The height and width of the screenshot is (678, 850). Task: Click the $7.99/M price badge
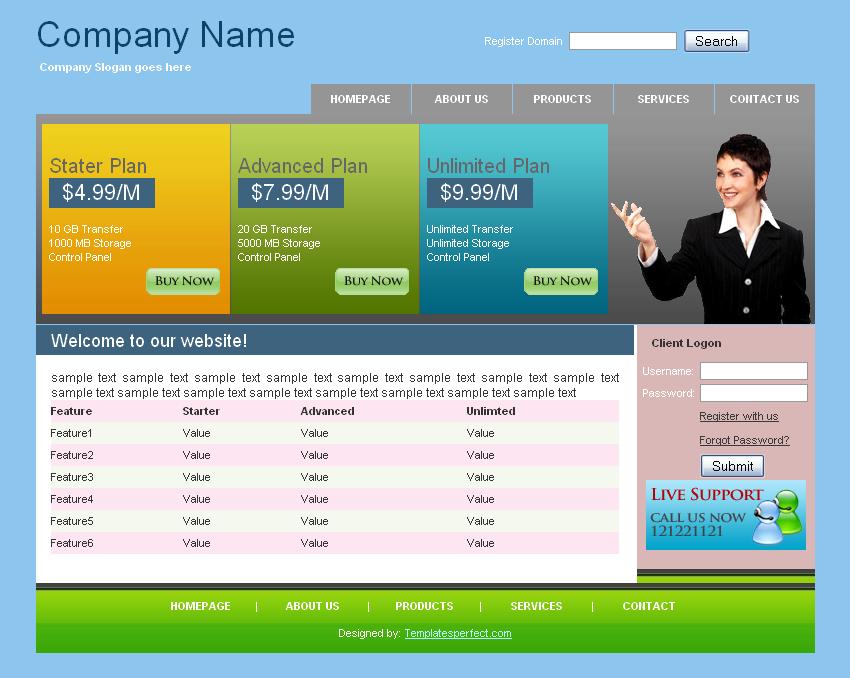point(291,193)
